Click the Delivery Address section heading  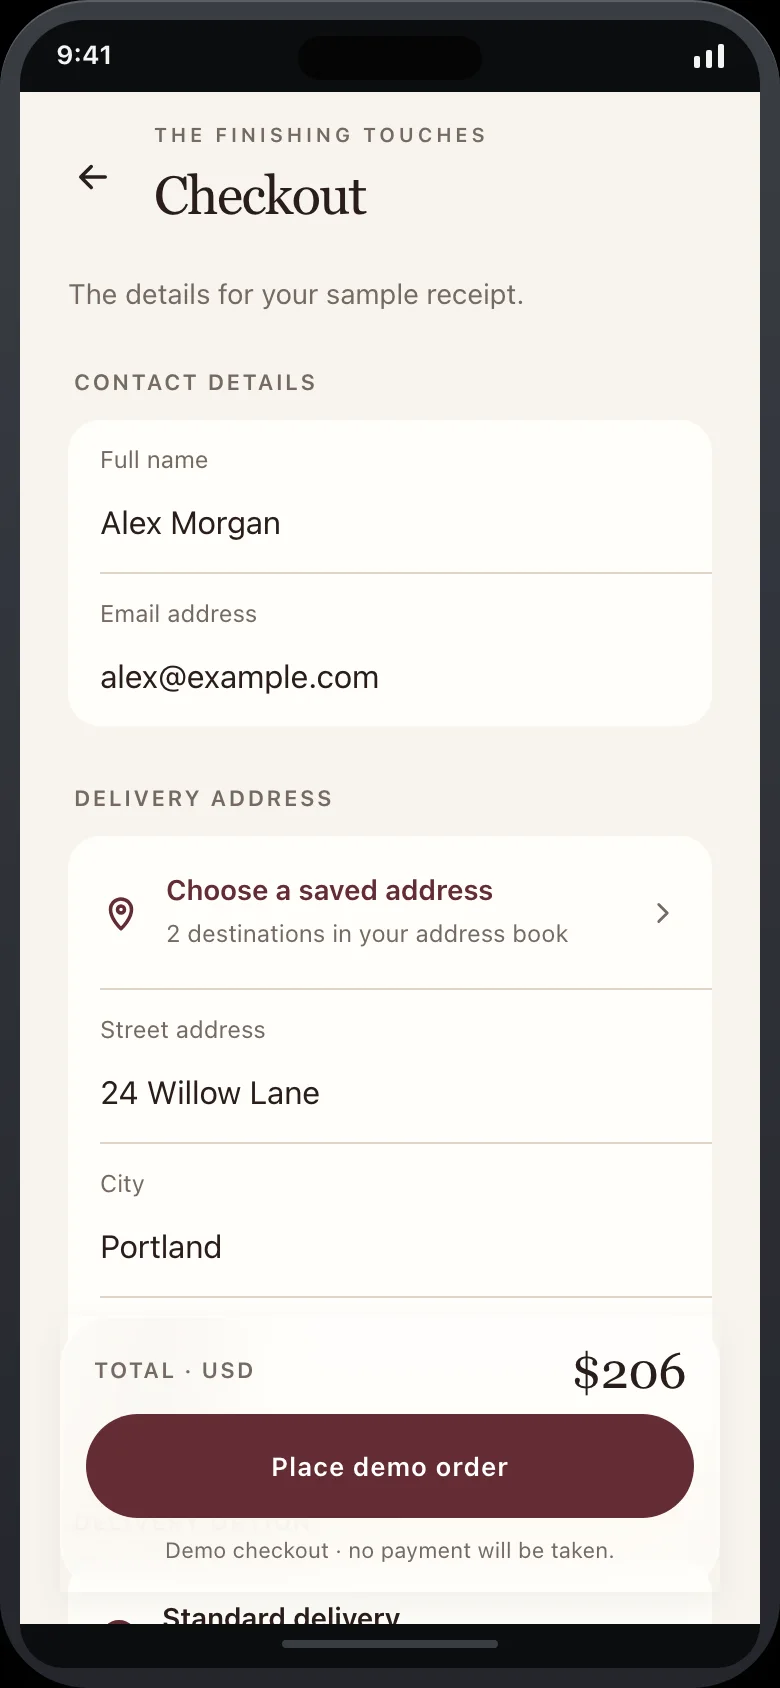tap(203, 798)
